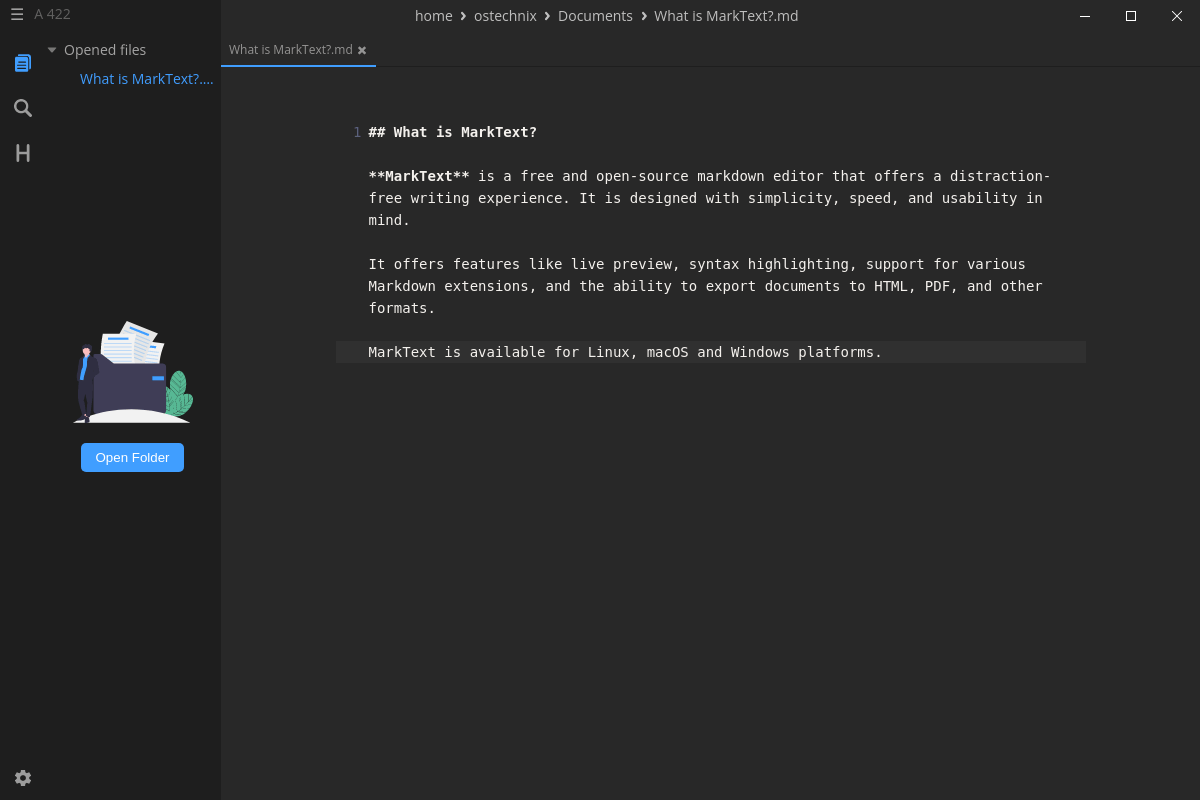Click the word count indicator showing 422
This screenshot has height=800, width=1200.
52,15
